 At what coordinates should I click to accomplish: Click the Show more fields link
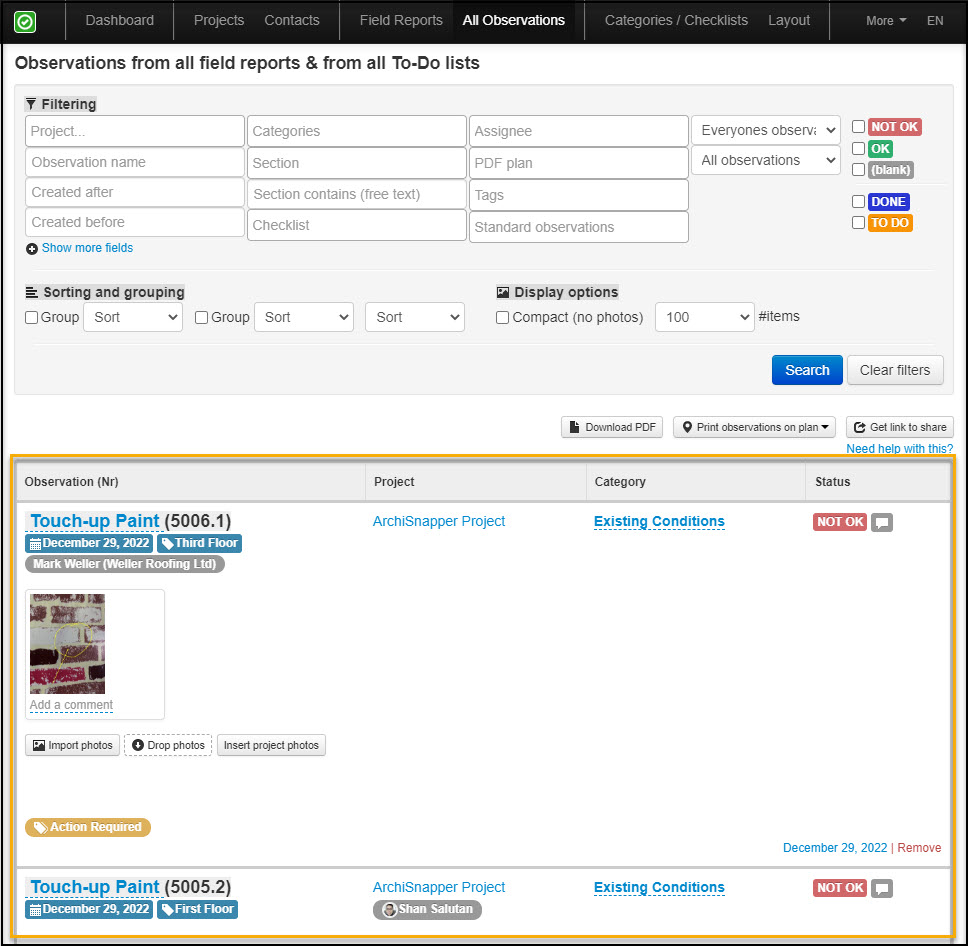(x=87, y=248)
